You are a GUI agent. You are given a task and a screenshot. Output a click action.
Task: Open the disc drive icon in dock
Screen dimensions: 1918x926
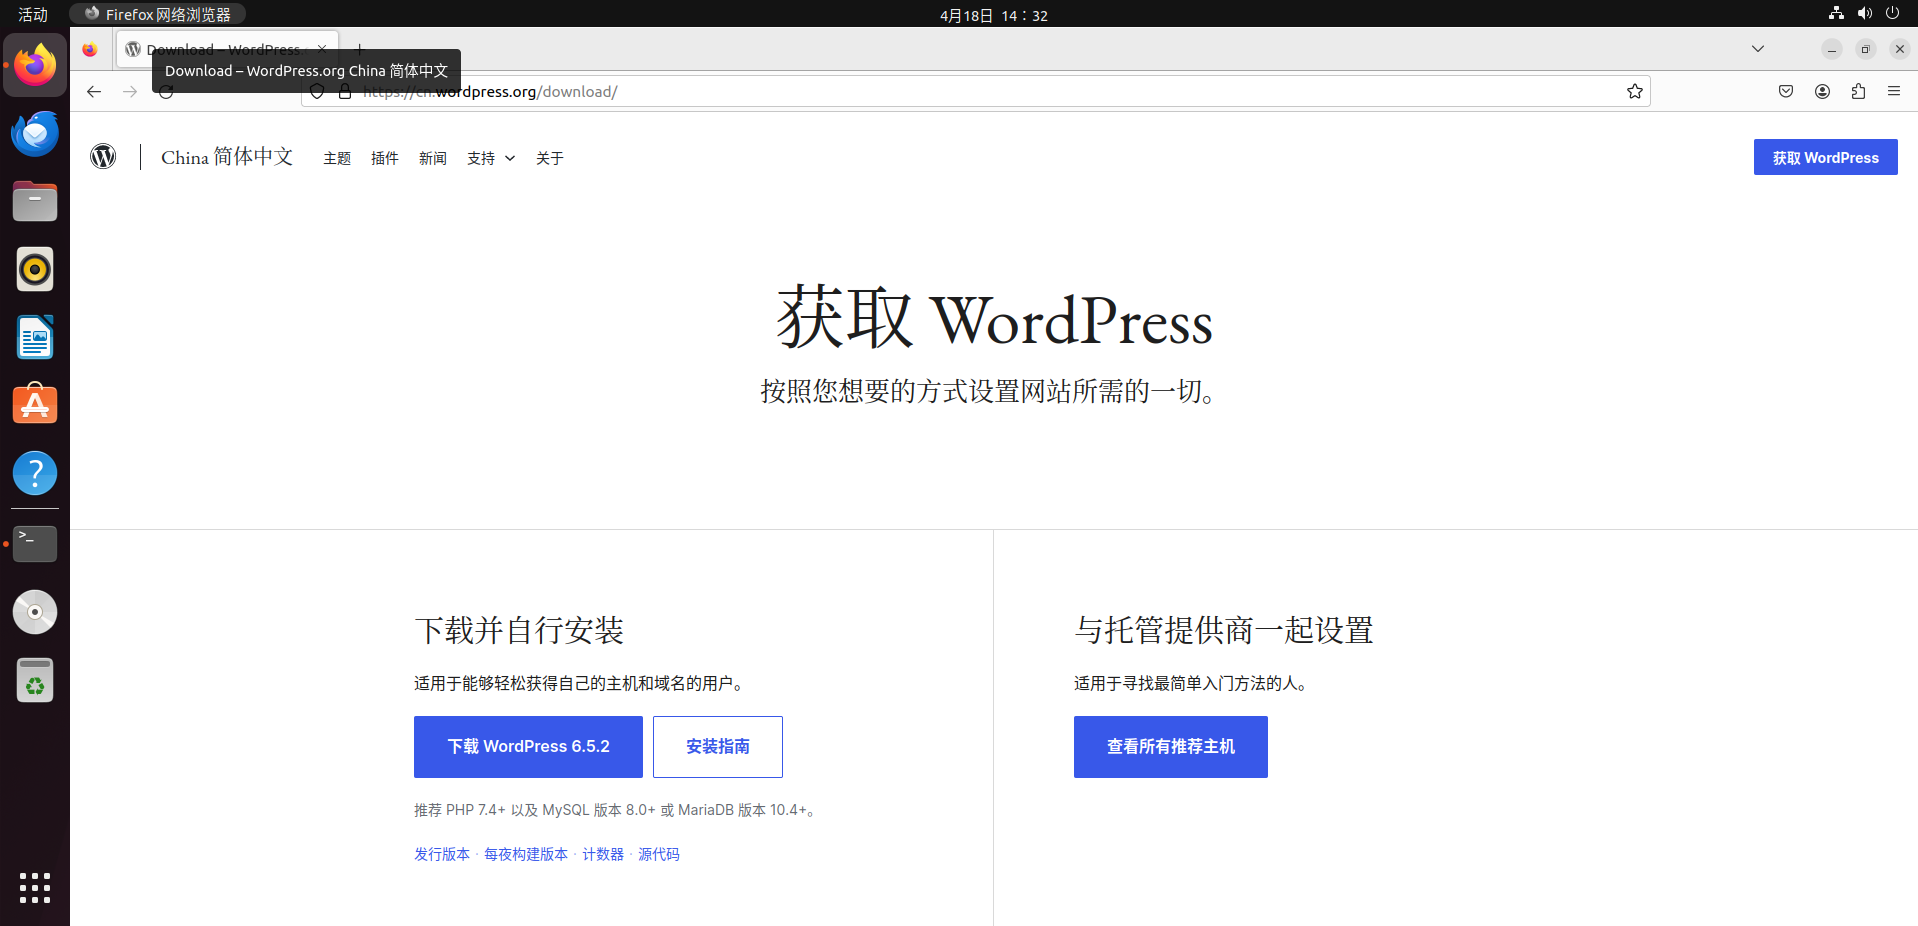(35, 612)
